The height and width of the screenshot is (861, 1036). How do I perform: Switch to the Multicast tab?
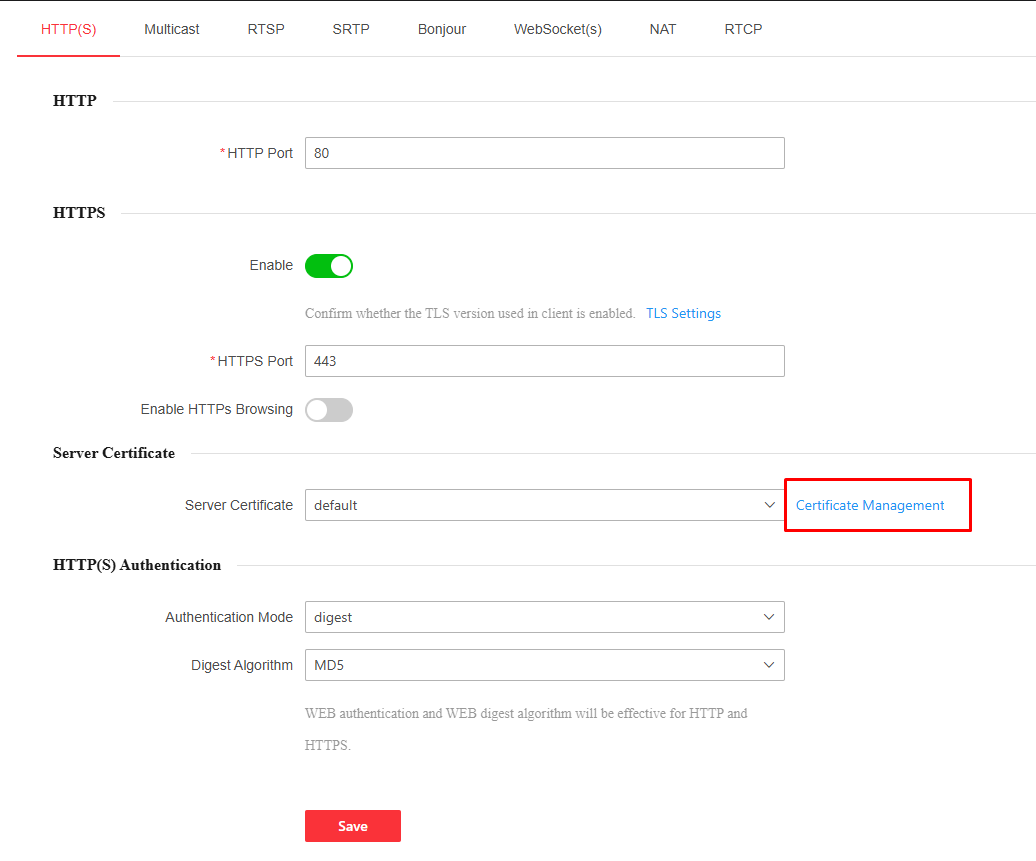coord(171,29)
